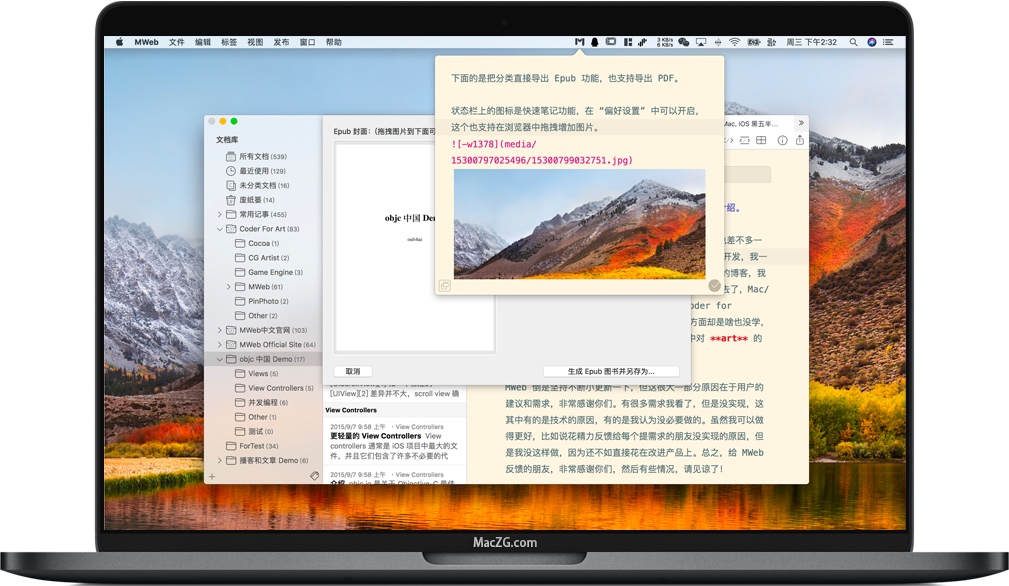Expand the 常用记事 disclosure triangle
Image resolution: width=1009 pixels, height=586 pixels.
coord(218,214)
